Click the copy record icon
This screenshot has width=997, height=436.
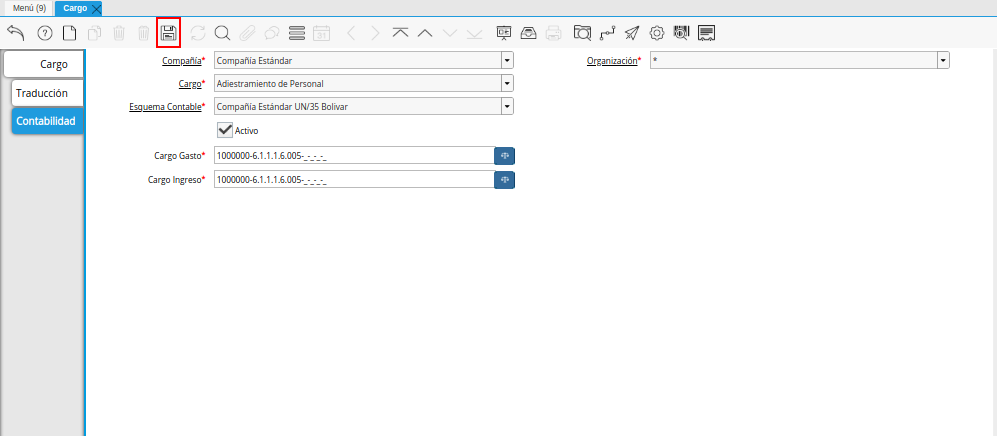pos(94,33)
